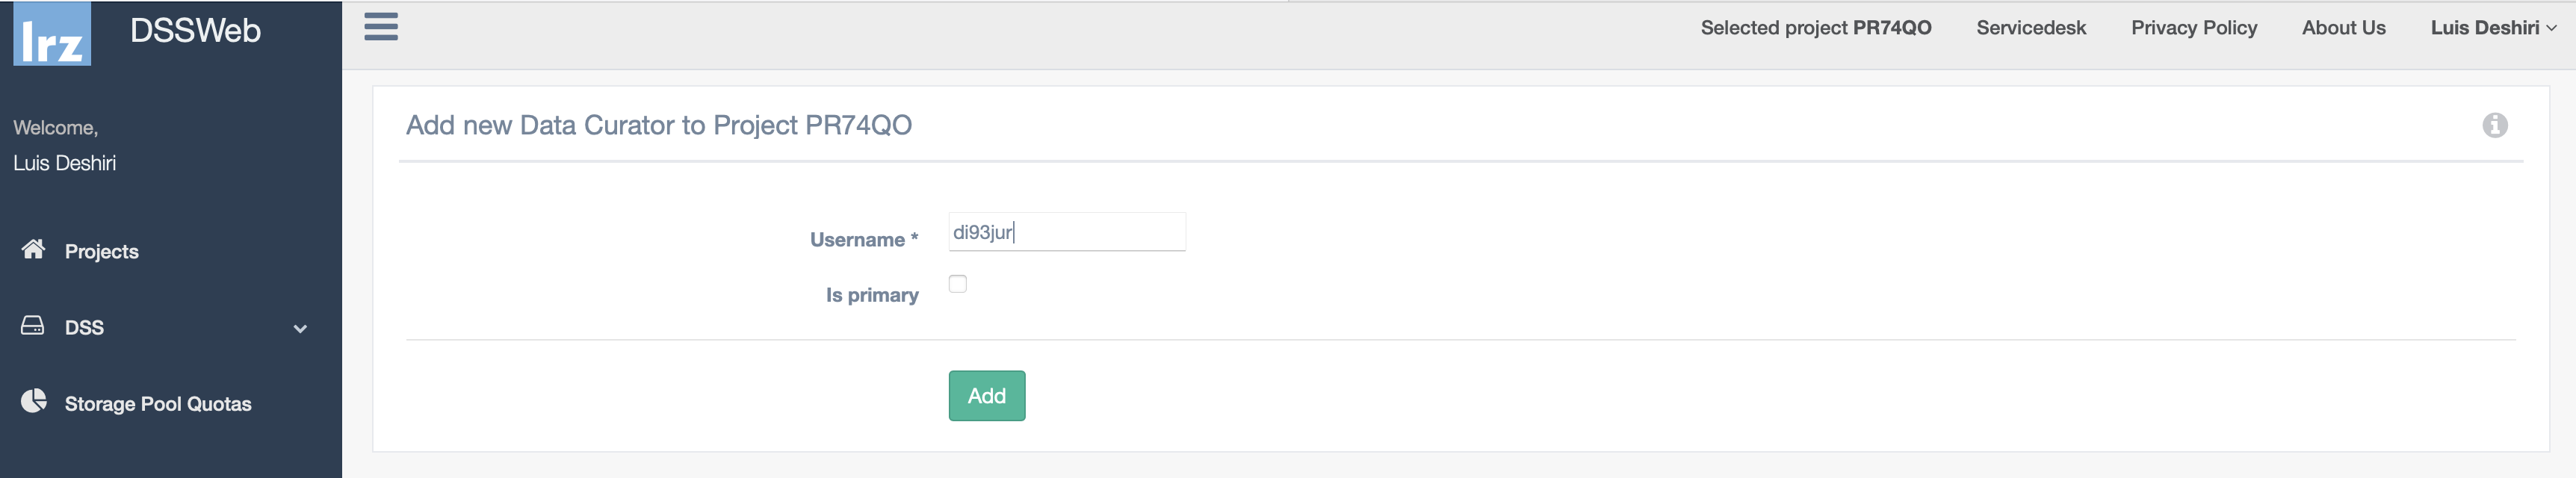Focus the Username input field
This screenshot has width=2576, height=478.
point(1067,232)
